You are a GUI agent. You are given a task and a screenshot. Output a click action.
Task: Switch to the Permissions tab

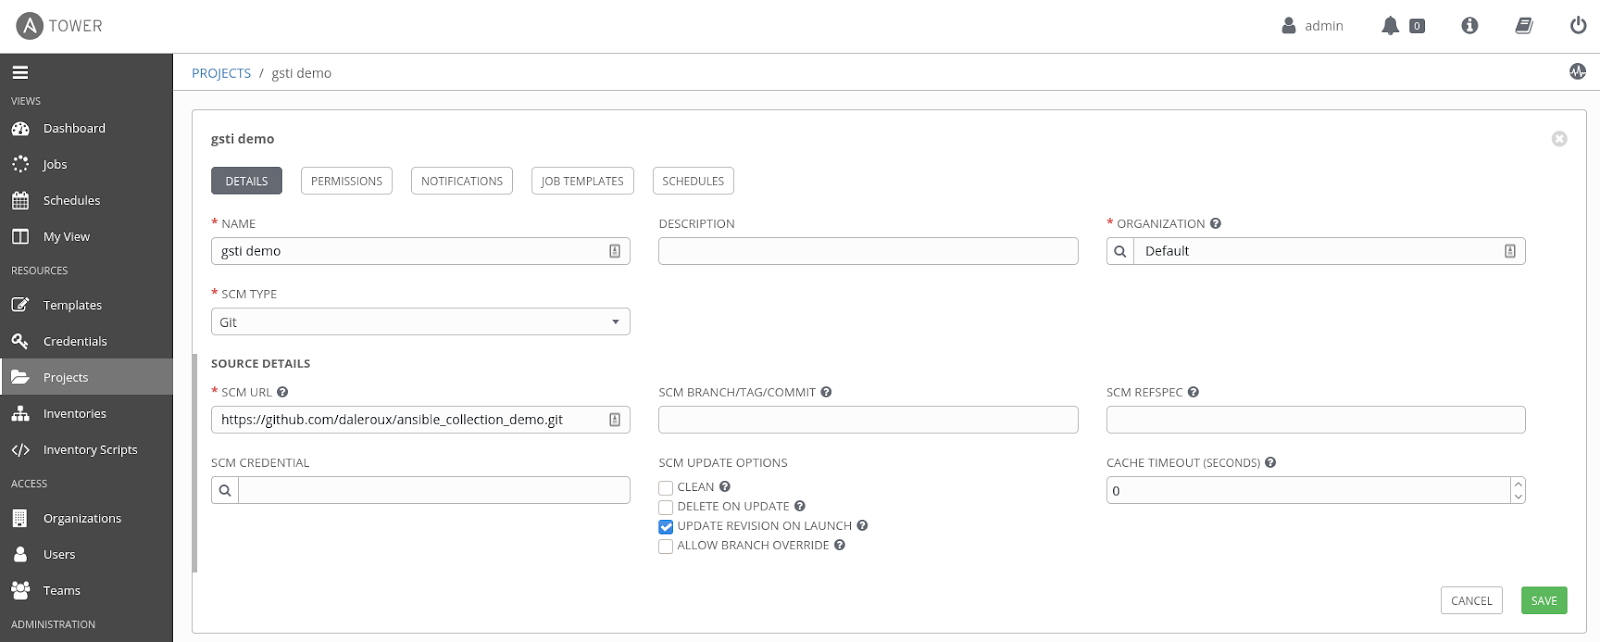pos(346,181)
